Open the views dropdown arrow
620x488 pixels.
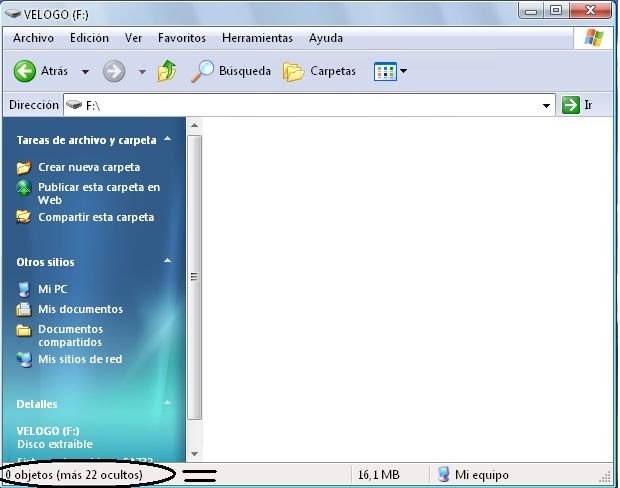(403, 71)
